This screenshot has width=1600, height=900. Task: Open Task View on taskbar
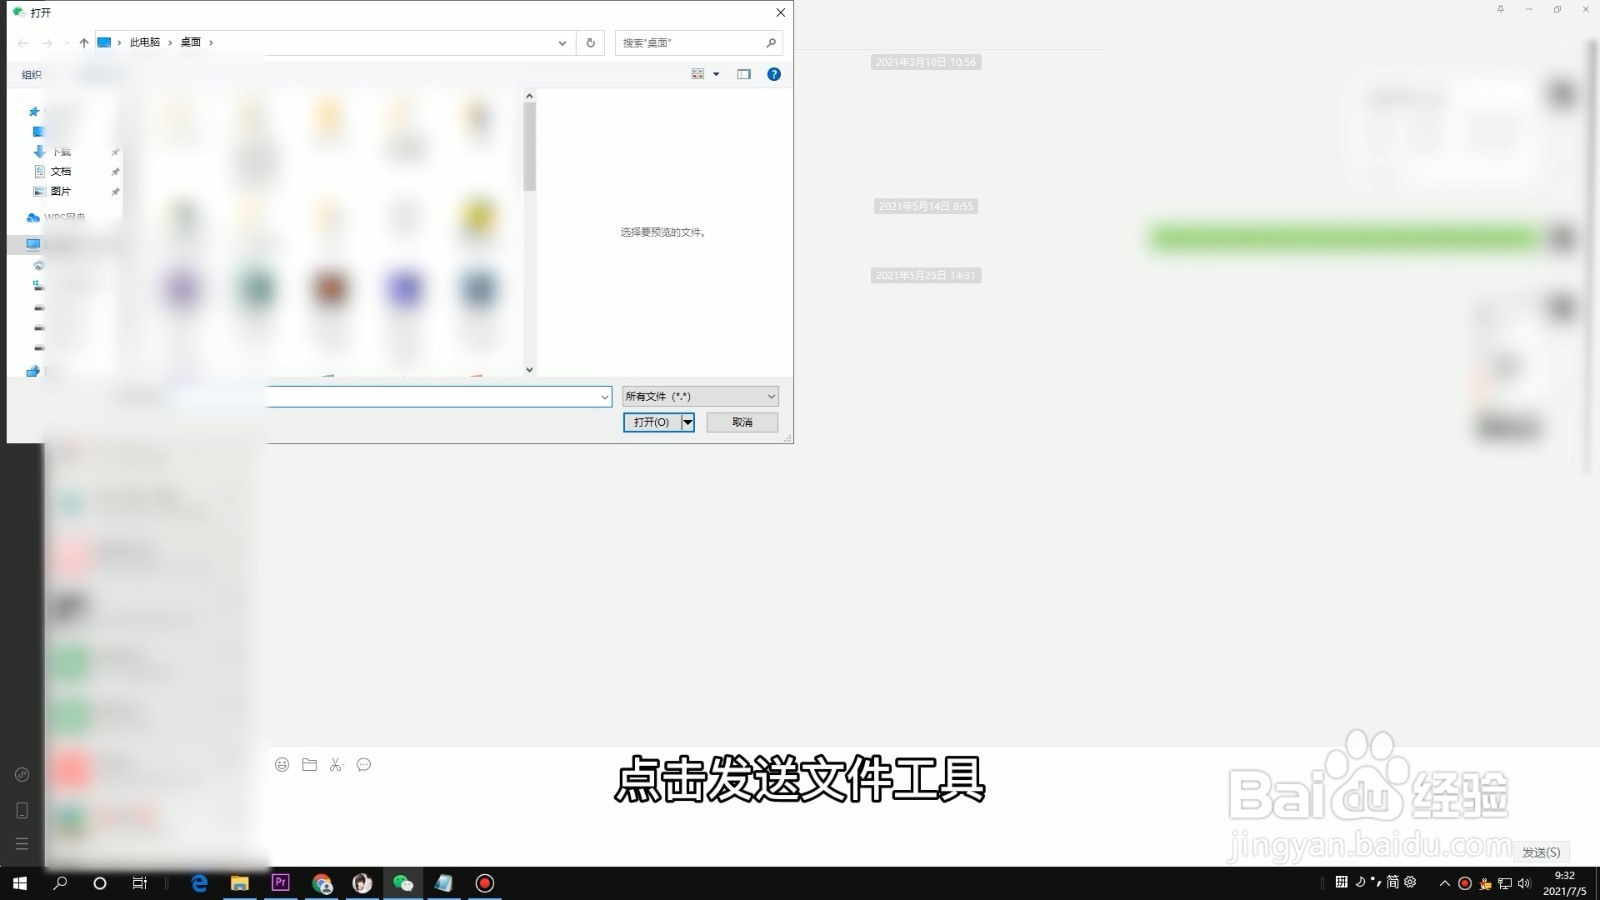[140, 883]
